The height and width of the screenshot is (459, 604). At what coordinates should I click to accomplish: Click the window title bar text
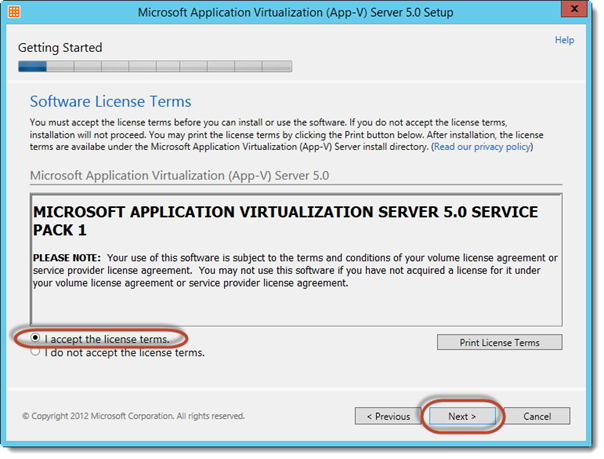[x=295, y=12]
